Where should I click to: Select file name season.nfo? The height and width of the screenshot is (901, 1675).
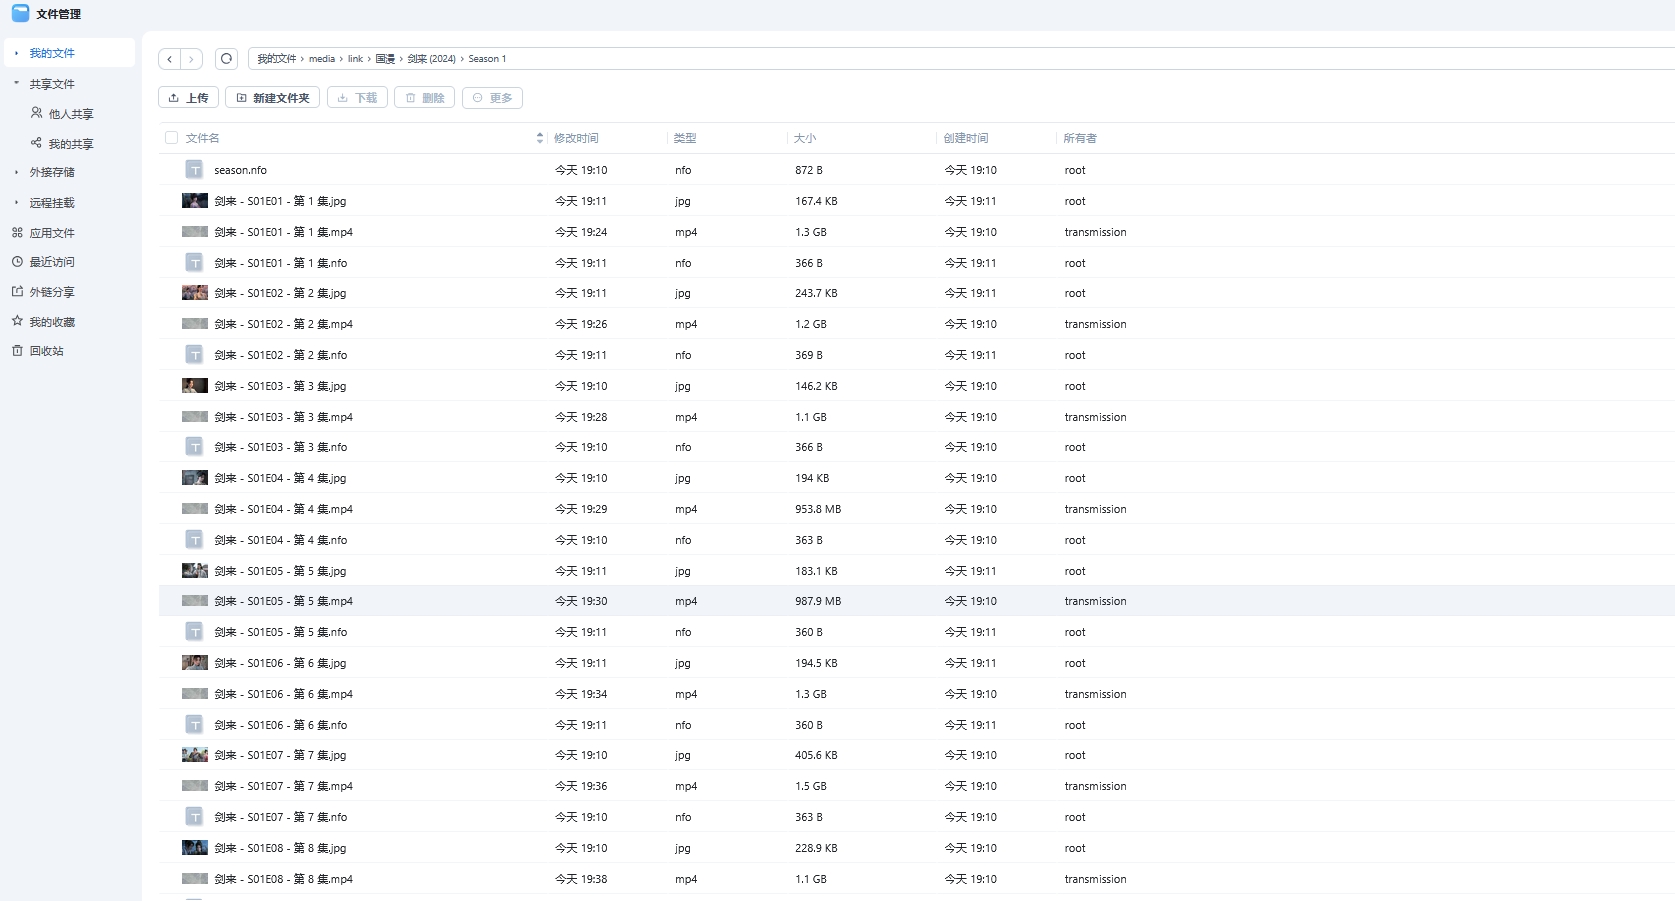click(x=240, y=170)
